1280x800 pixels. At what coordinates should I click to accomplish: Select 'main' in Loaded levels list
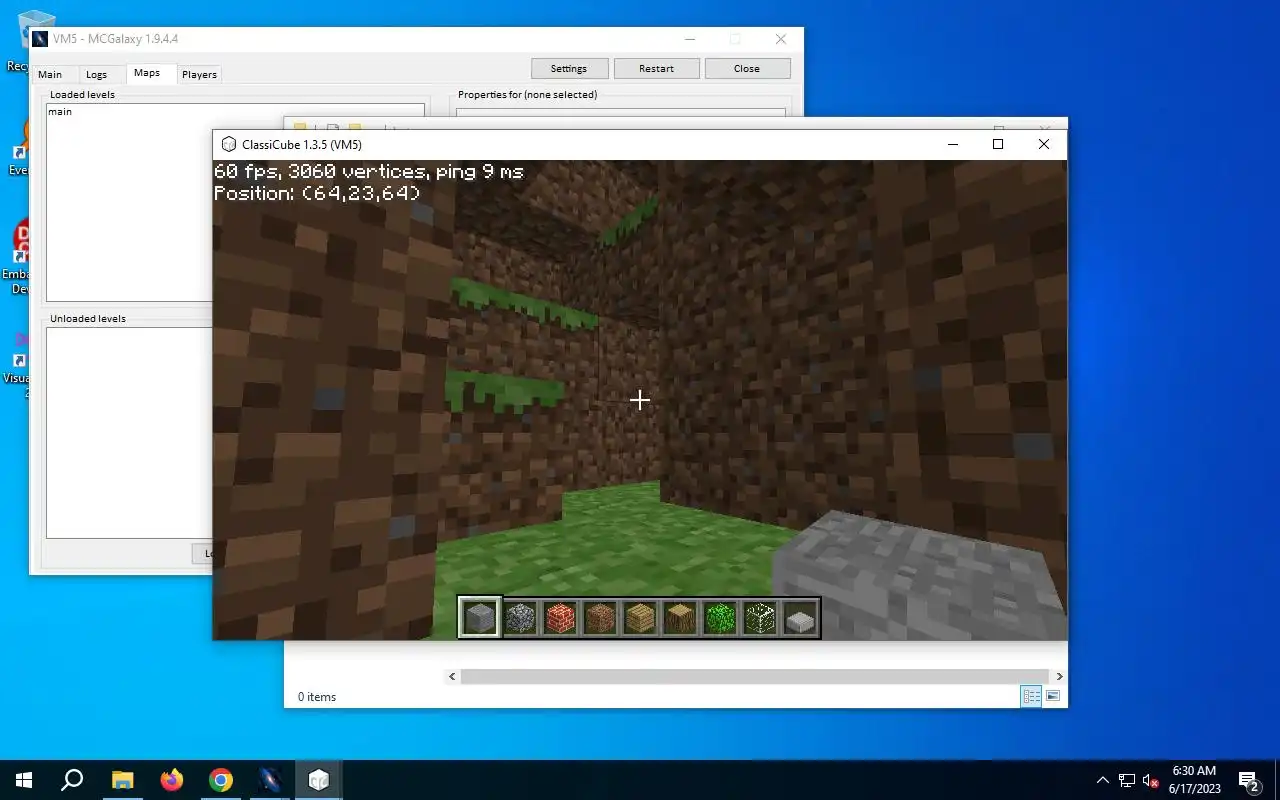(60, 112)
